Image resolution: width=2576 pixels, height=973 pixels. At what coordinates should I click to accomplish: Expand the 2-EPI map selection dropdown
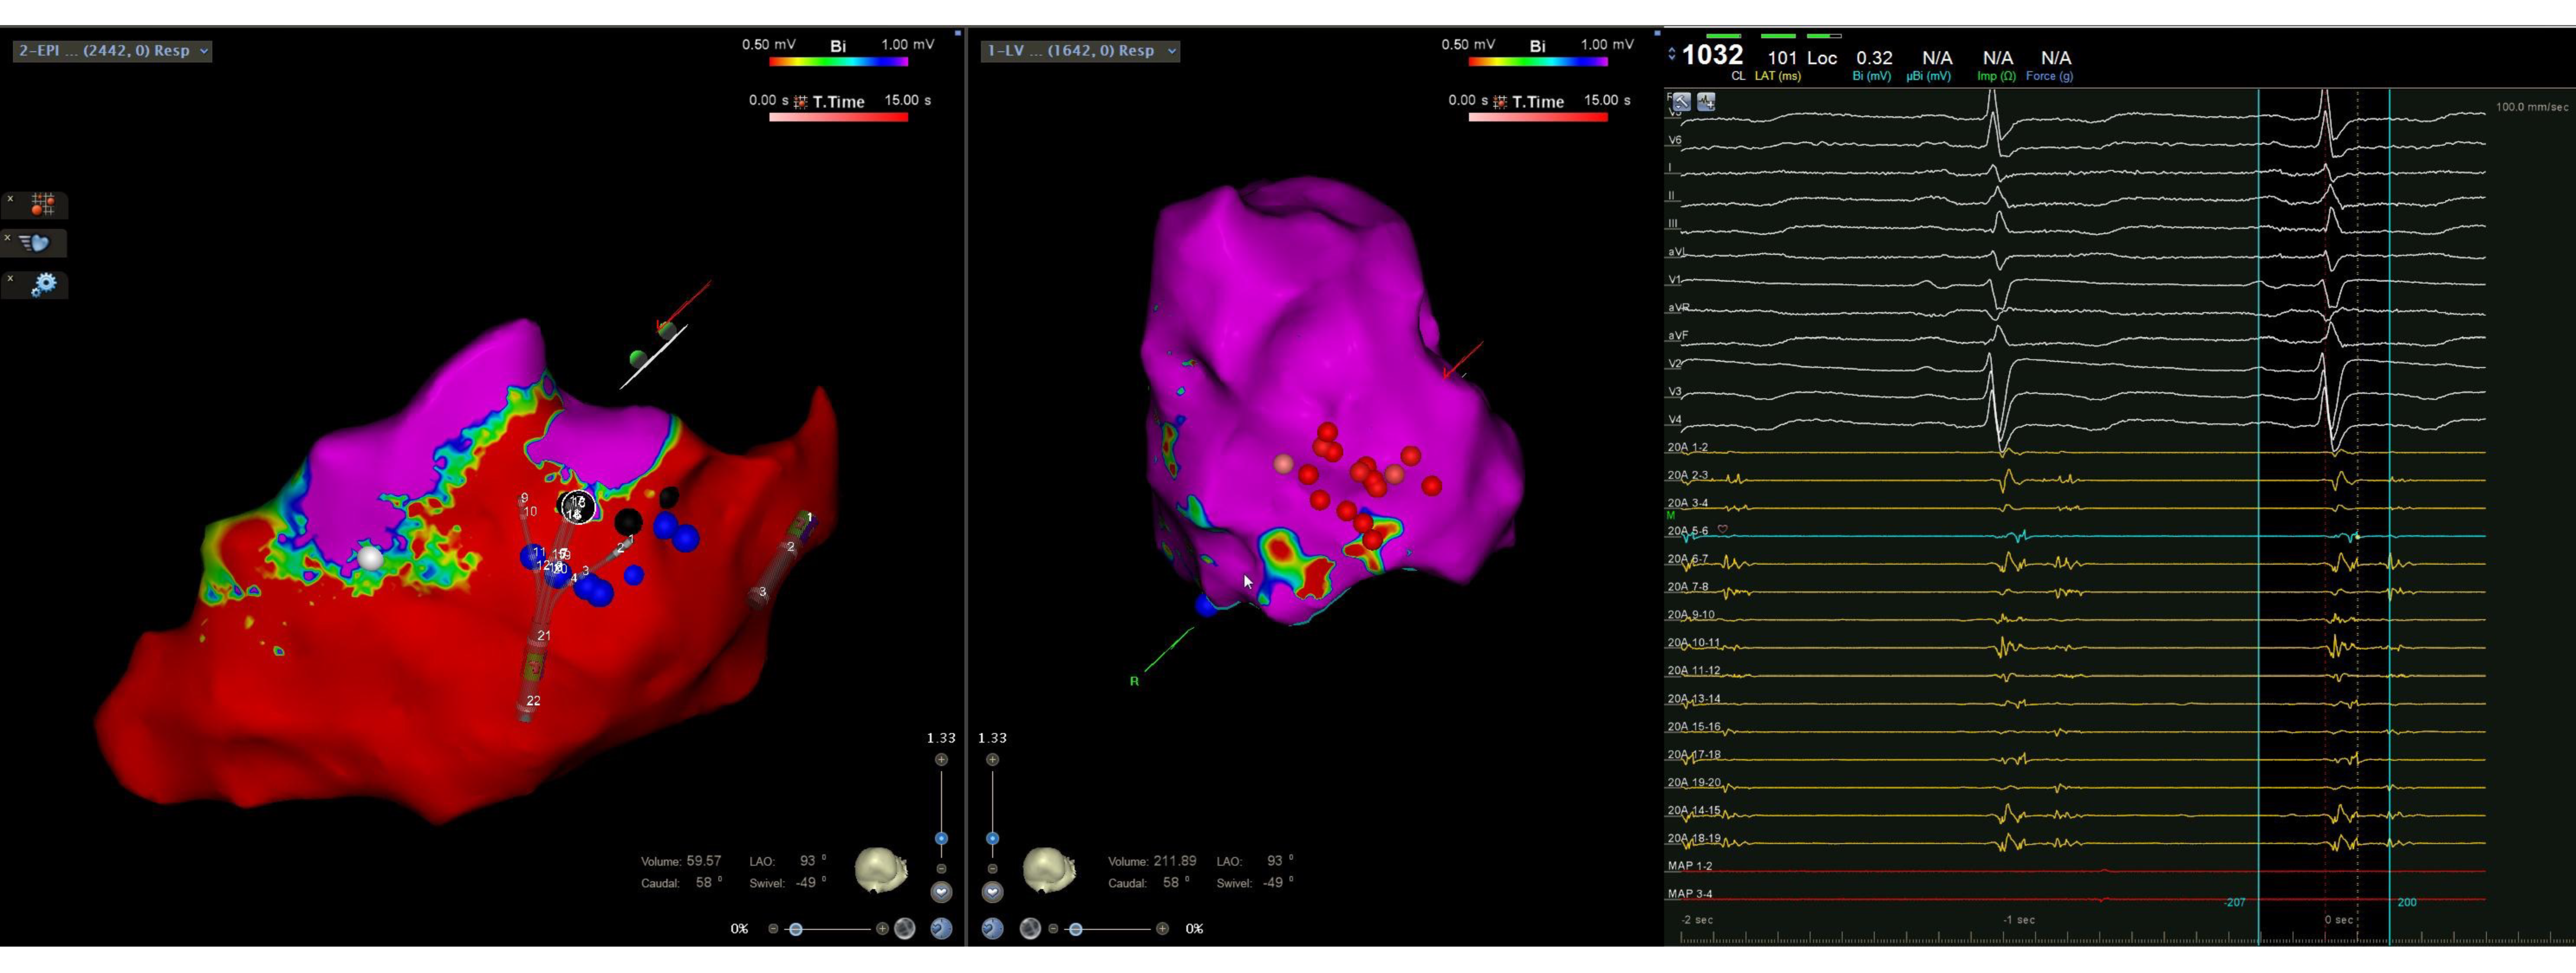click(x=204, y=51)
